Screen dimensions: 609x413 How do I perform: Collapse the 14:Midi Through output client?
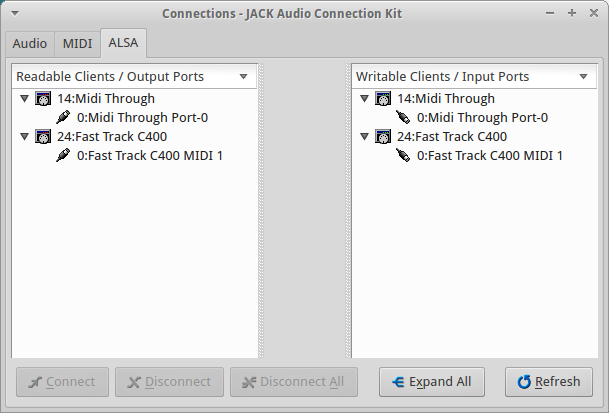(x=24, y=99)
